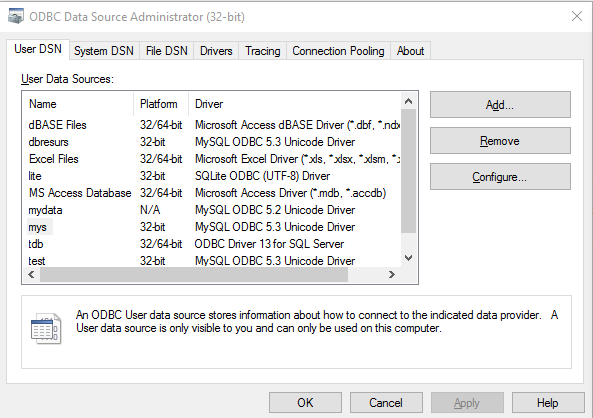Click the Apply button
The image size is (593, 418).
pyautogui.click(x=467, y=402)
